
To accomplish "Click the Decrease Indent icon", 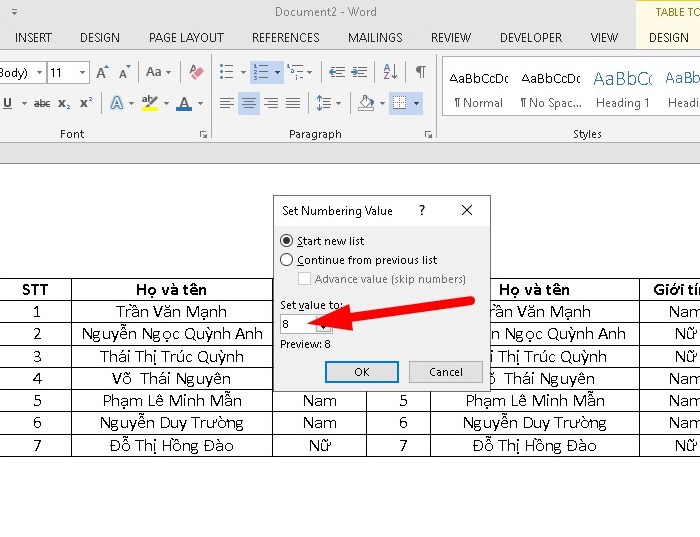I will tap(337, 72).
